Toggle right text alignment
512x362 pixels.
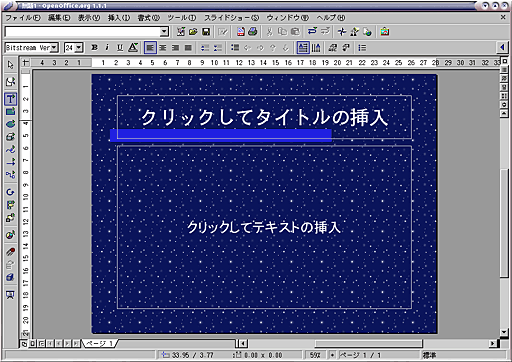tap(175, 48)
